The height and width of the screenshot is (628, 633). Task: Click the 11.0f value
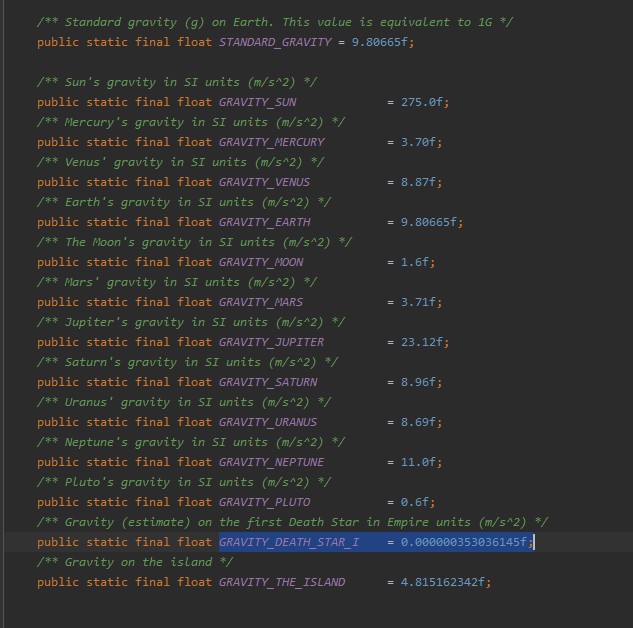418,462
